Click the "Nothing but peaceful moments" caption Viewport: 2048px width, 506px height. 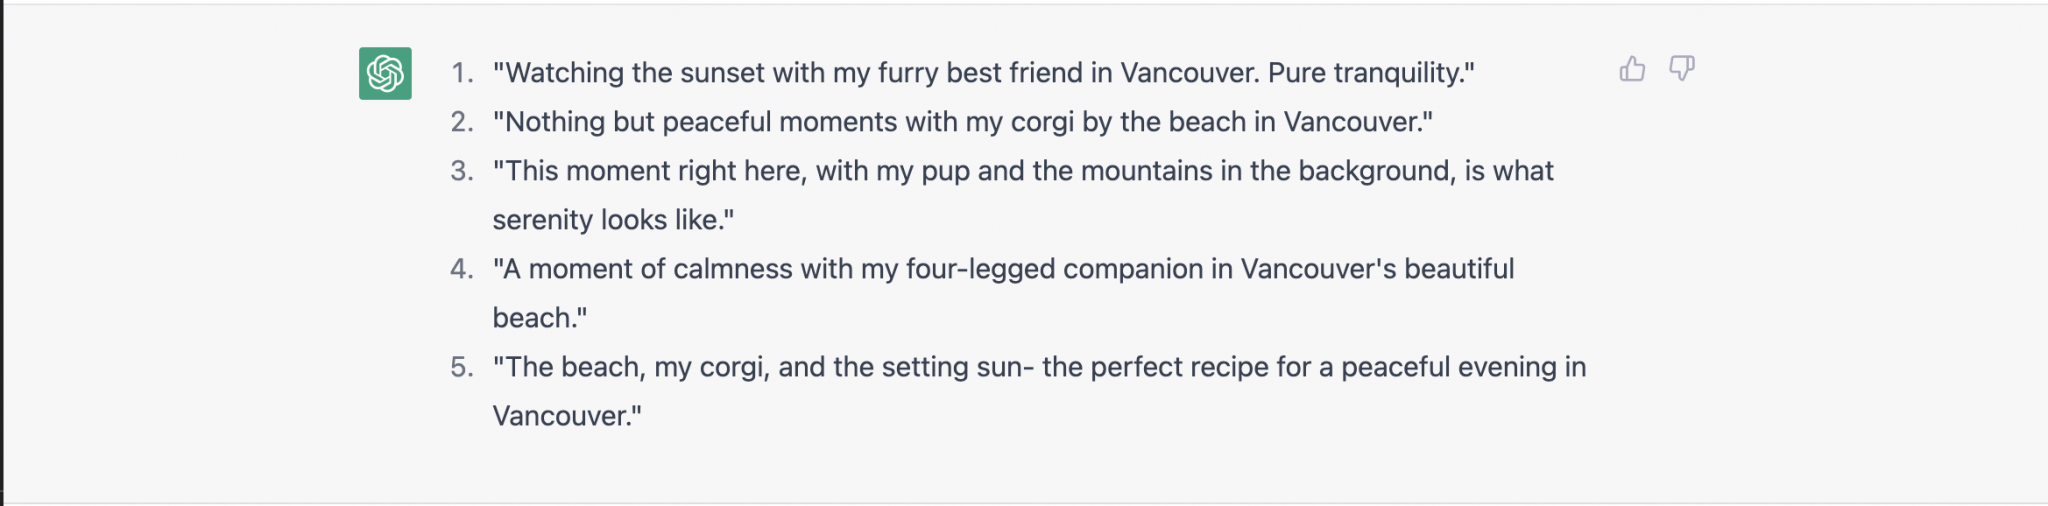point(962,122)
